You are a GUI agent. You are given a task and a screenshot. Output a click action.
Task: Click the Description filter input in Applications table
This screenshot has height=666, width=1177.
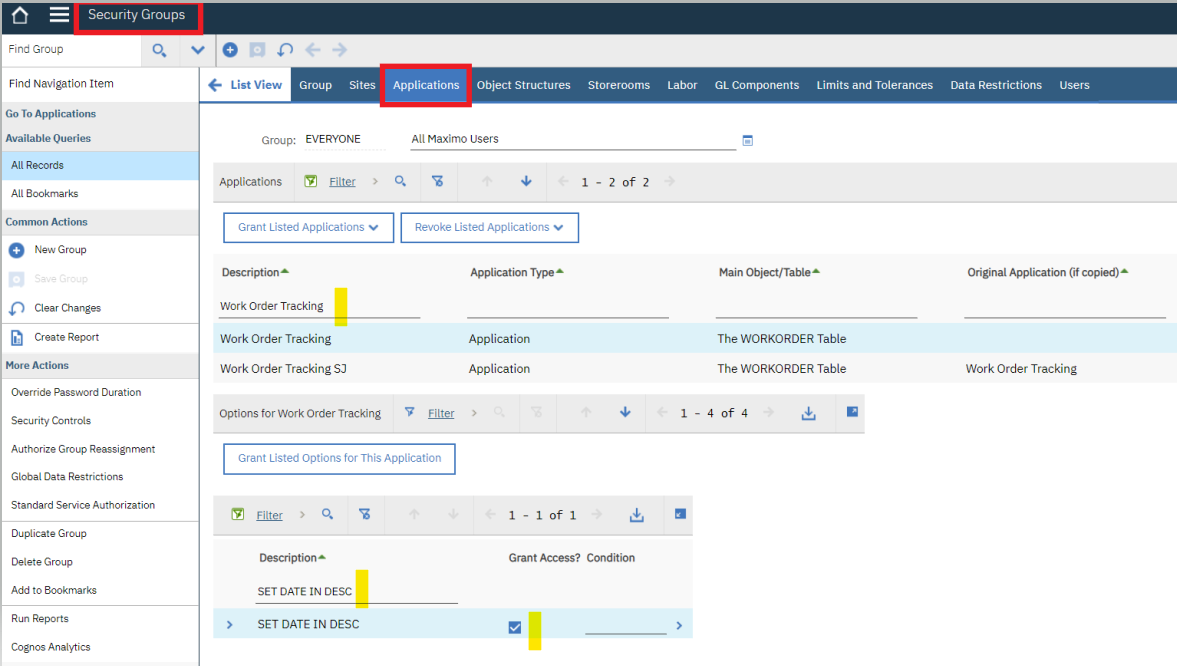coord(318,305)
